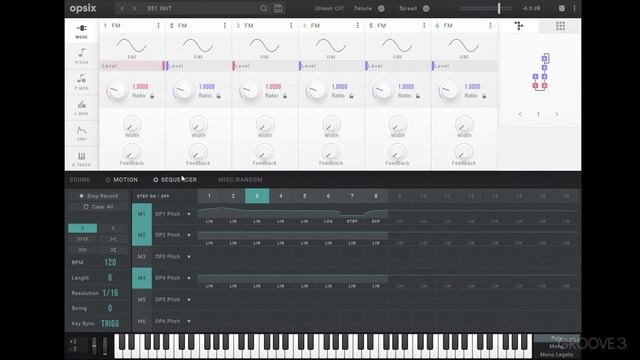The height and width of the screenshot is (360, 640).
Task: Toggle the ratio lock icon on operator 1
Action: pos(152,96)
